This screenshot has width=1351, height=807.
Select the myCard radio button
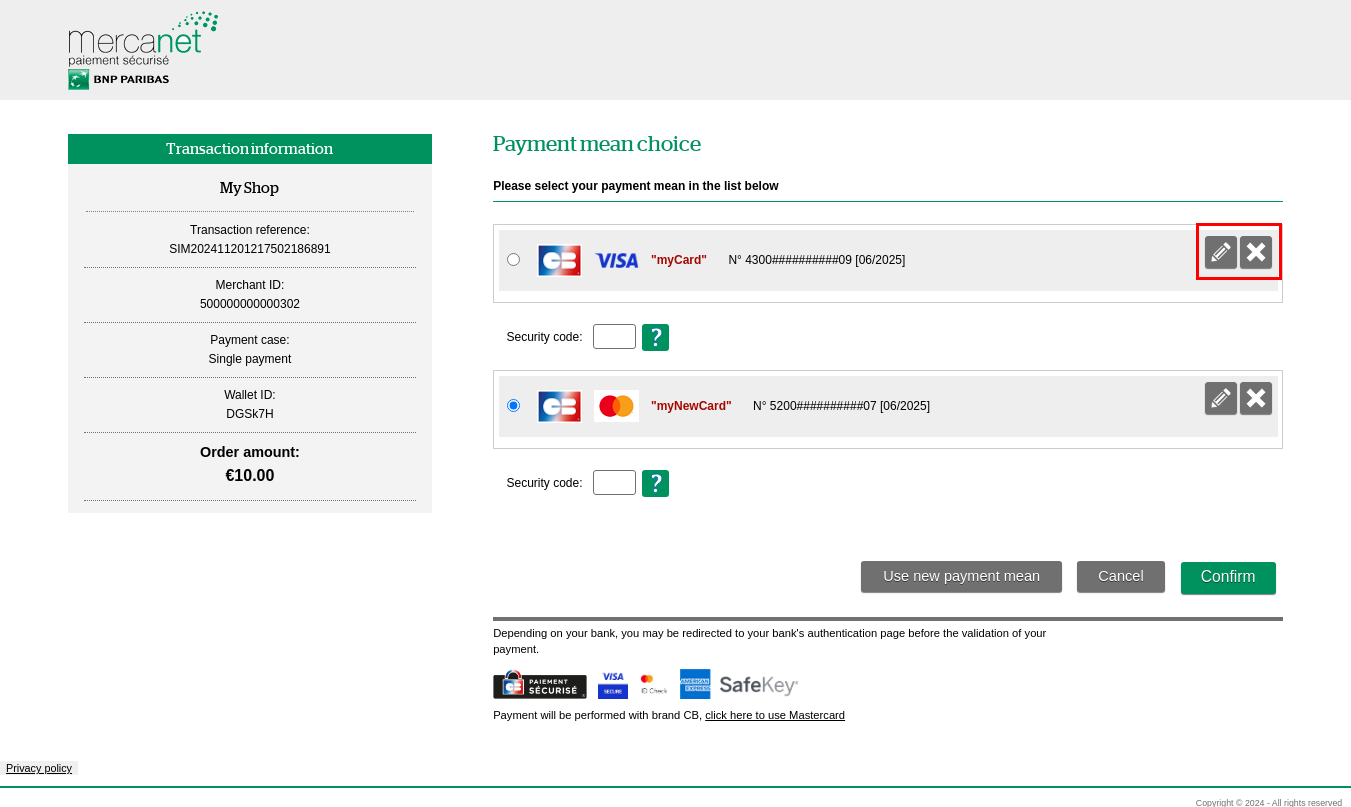[513, 260]
